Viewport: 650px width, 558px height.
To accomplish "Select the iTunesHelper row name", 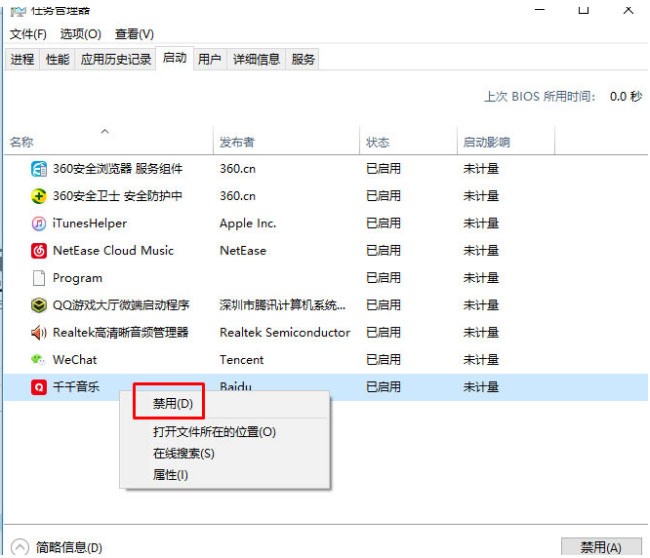I will point(90,223).
